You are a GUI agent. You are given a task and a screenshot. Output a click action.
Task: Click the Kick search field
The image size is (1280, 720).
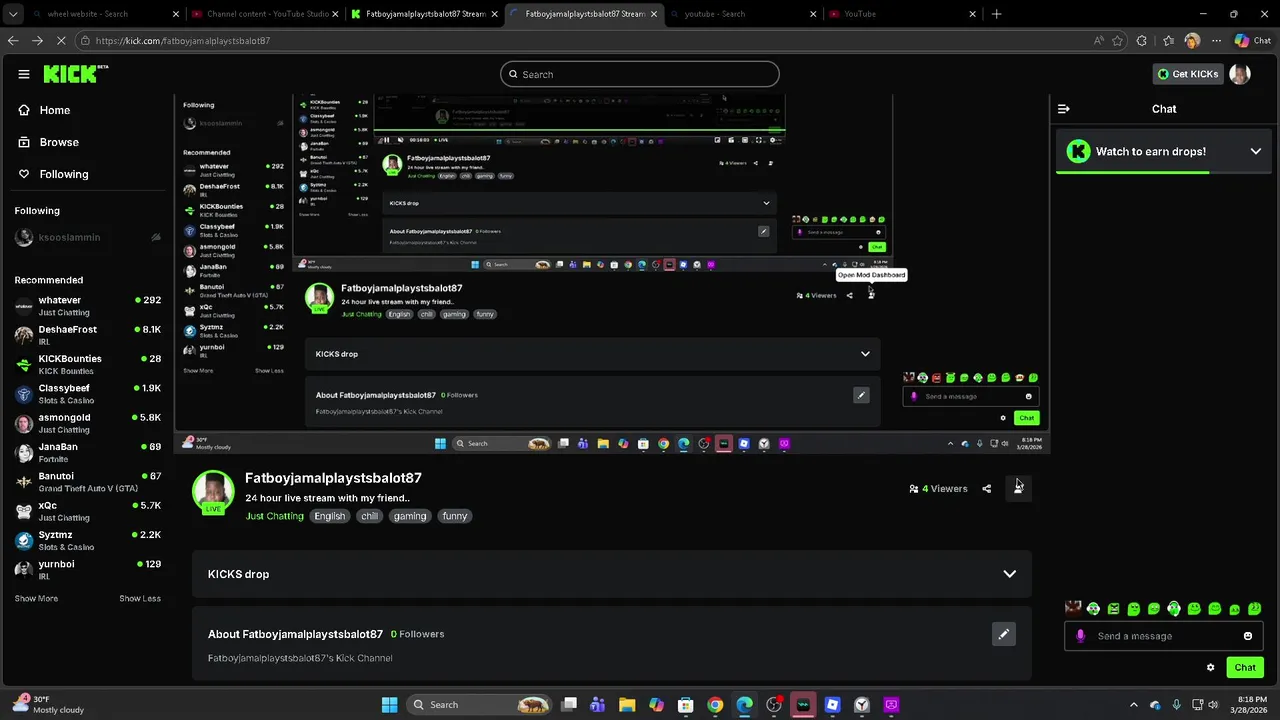coord(640,74)
